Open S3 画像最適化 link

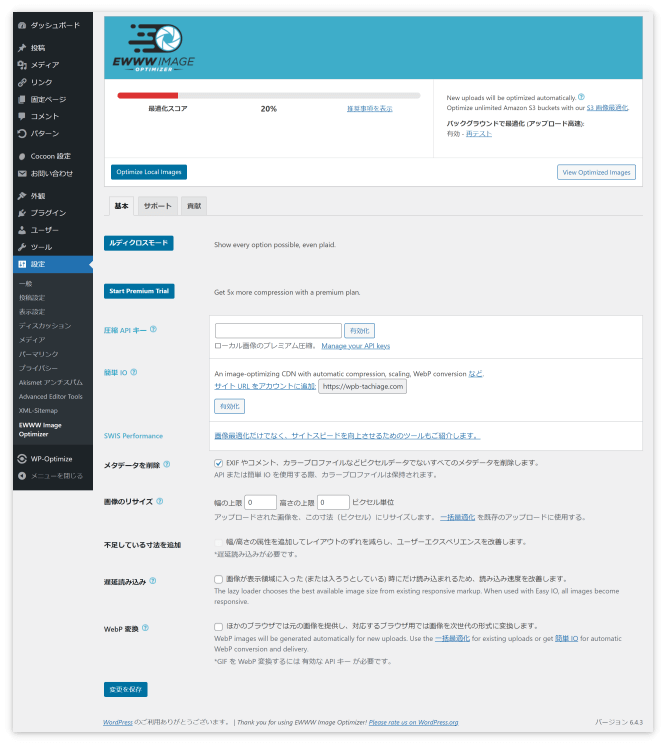pyautogui.click(x=607, y=108)
